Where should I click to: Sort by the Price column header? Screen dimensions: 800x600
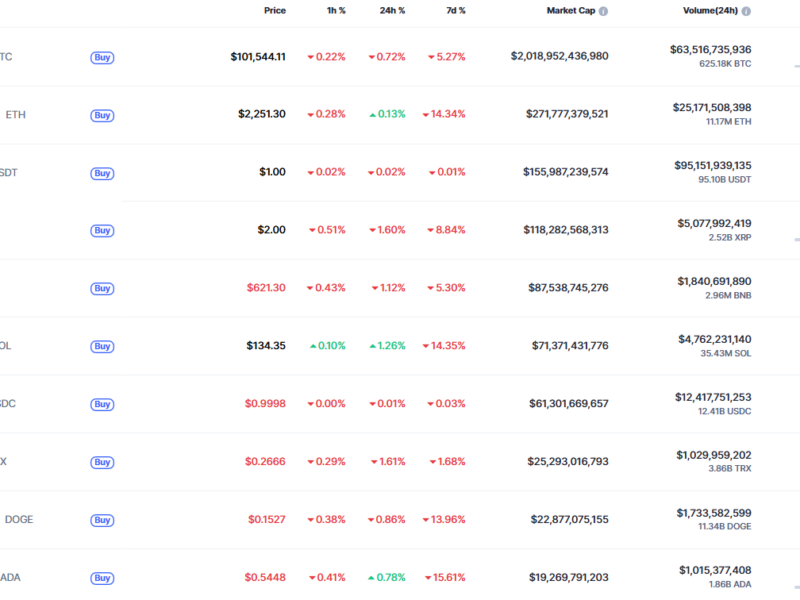[274, 11]
